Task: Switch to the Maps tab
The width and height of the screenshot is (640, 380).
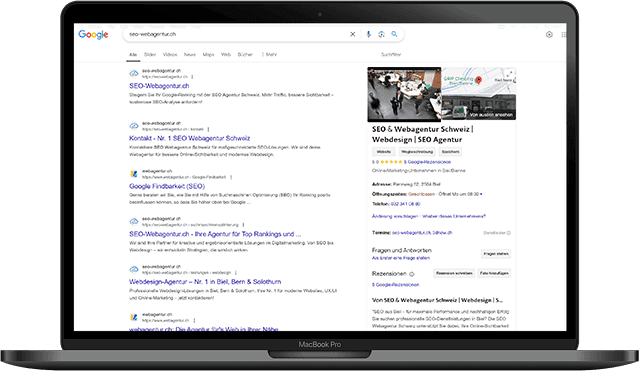Action: click(x=209, y=55)
